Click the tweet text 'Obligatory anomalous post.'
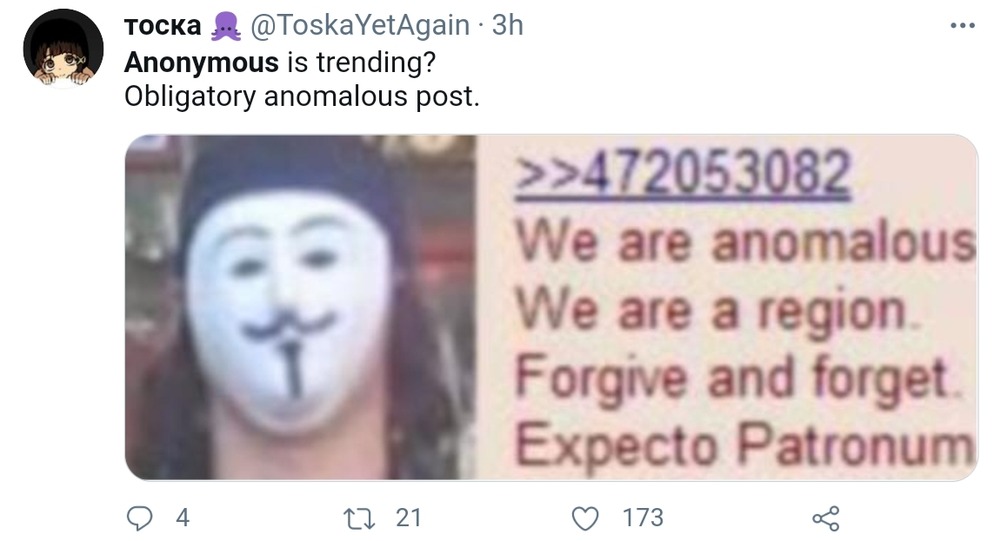 (x=302, y=97)
